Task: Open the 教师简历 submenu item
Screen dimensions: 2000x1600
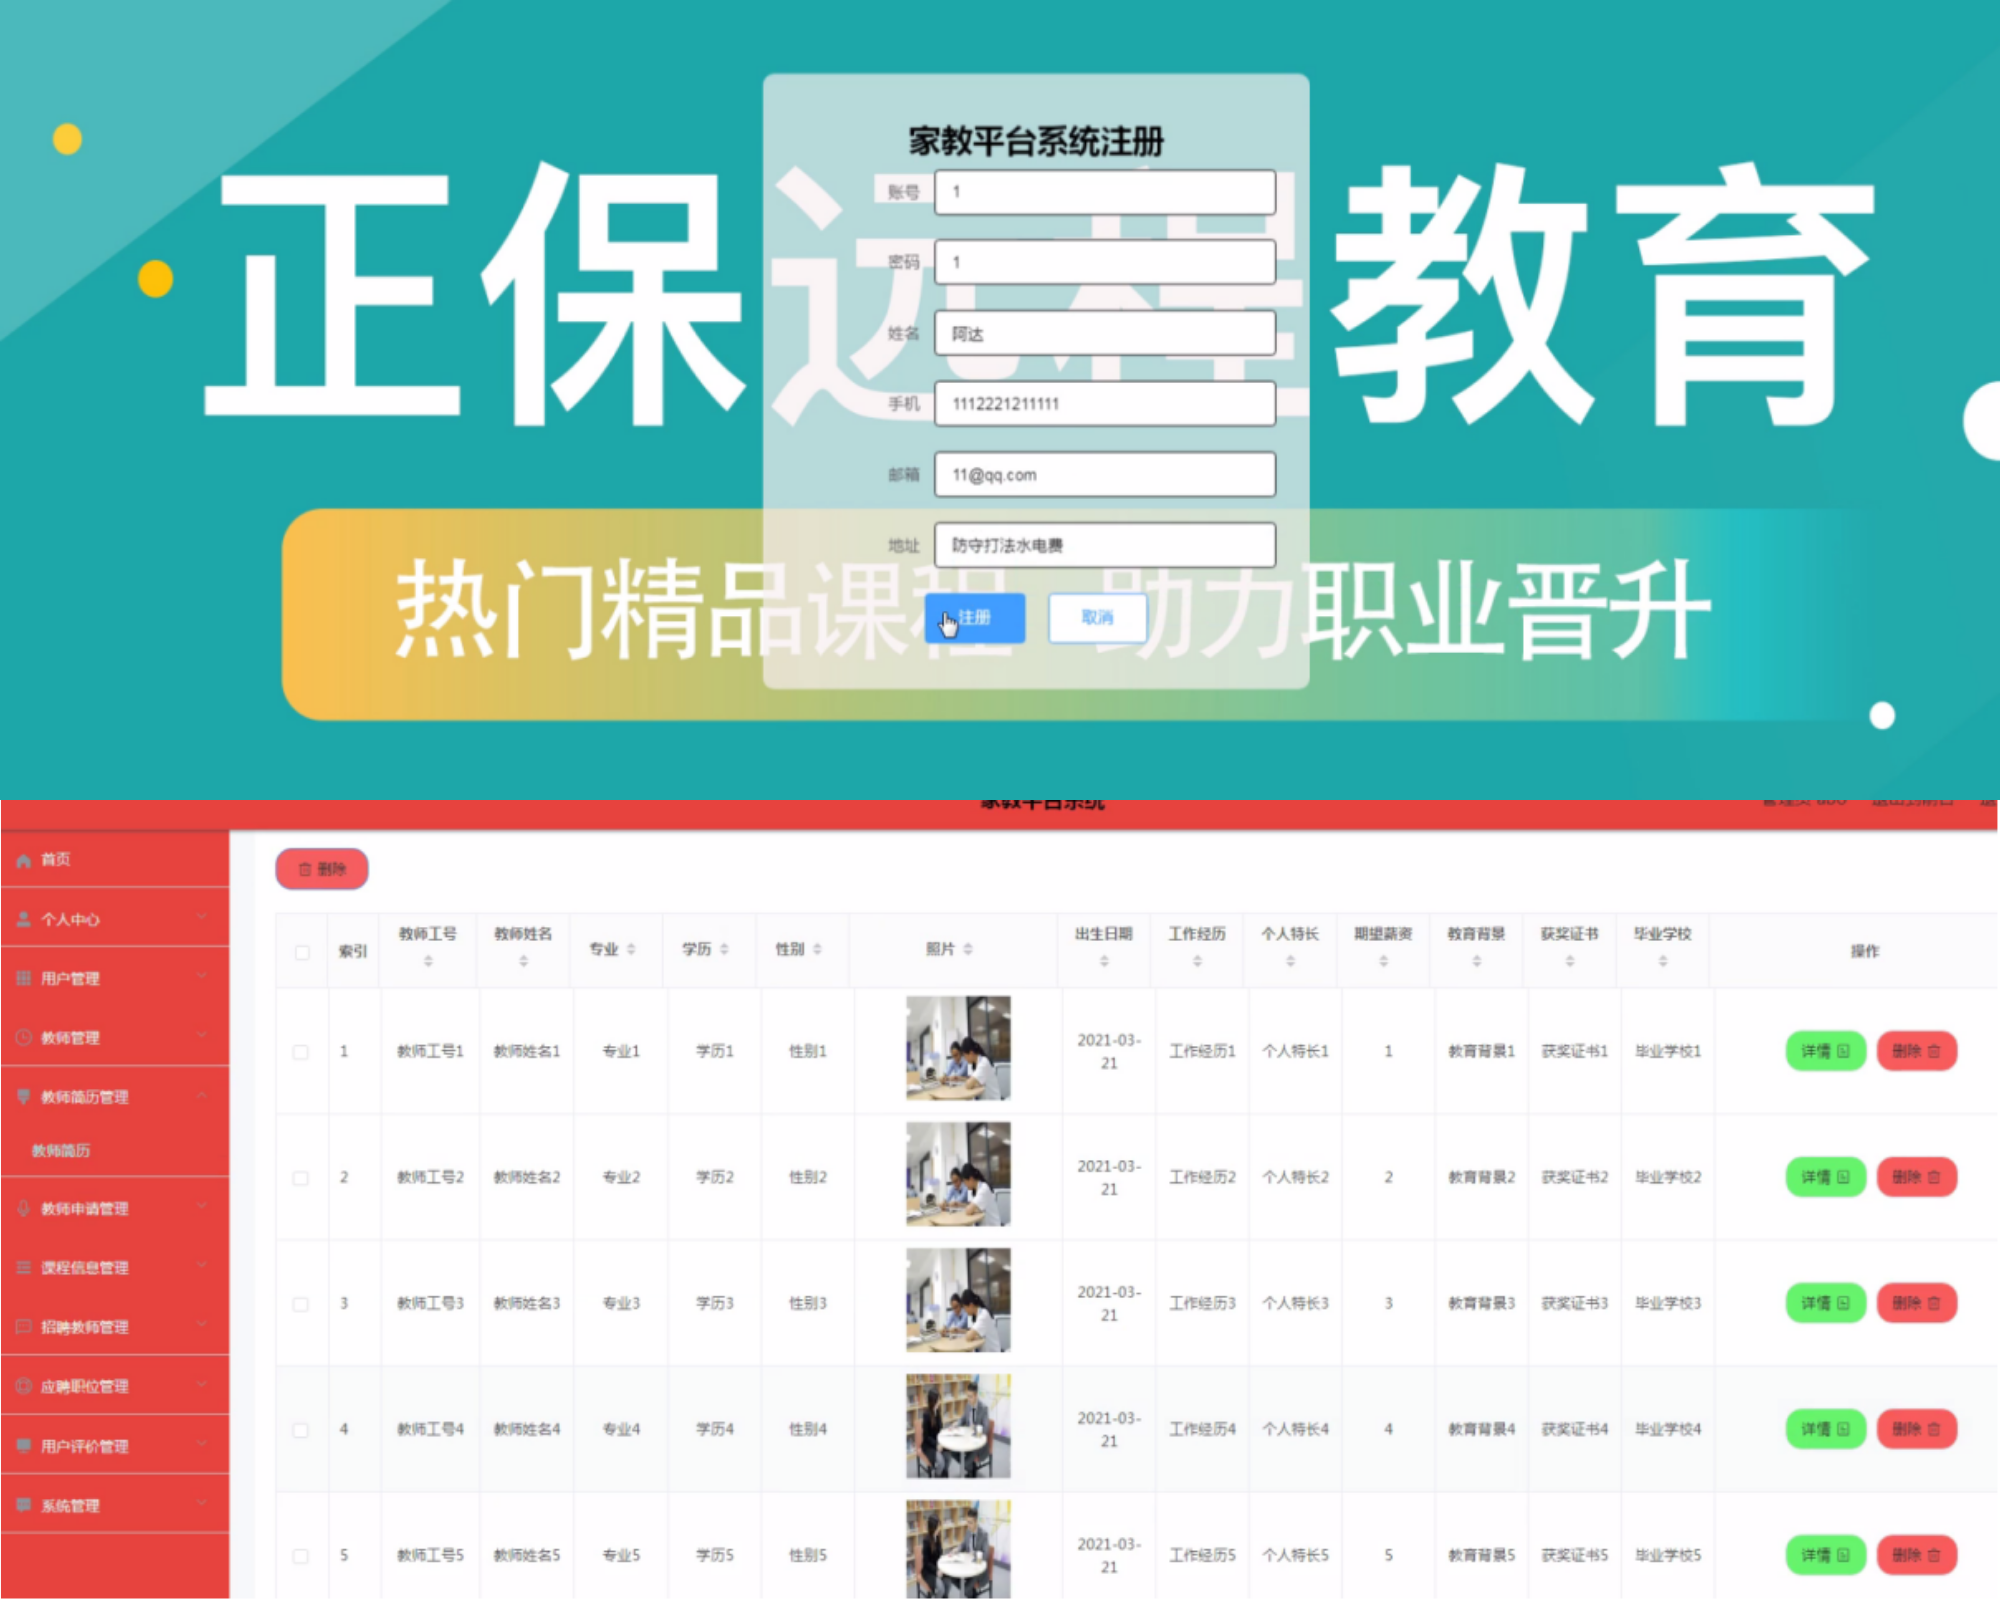Action: 61,1151
